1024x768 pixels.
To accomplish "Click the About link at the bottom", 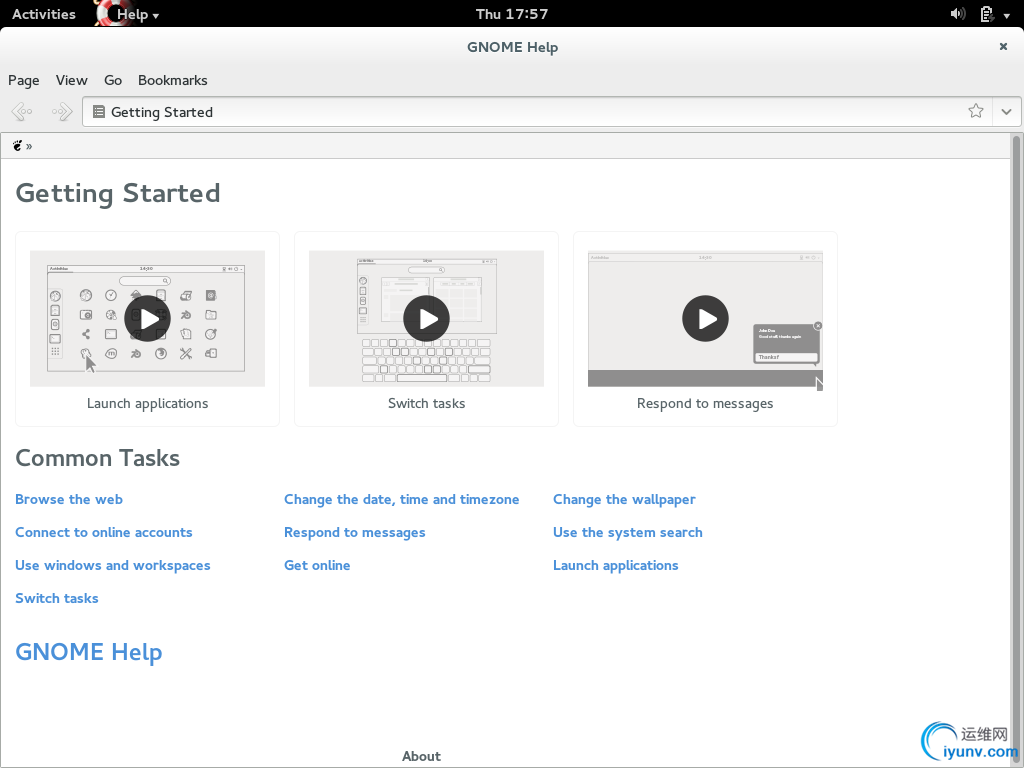I will (421, 756).
